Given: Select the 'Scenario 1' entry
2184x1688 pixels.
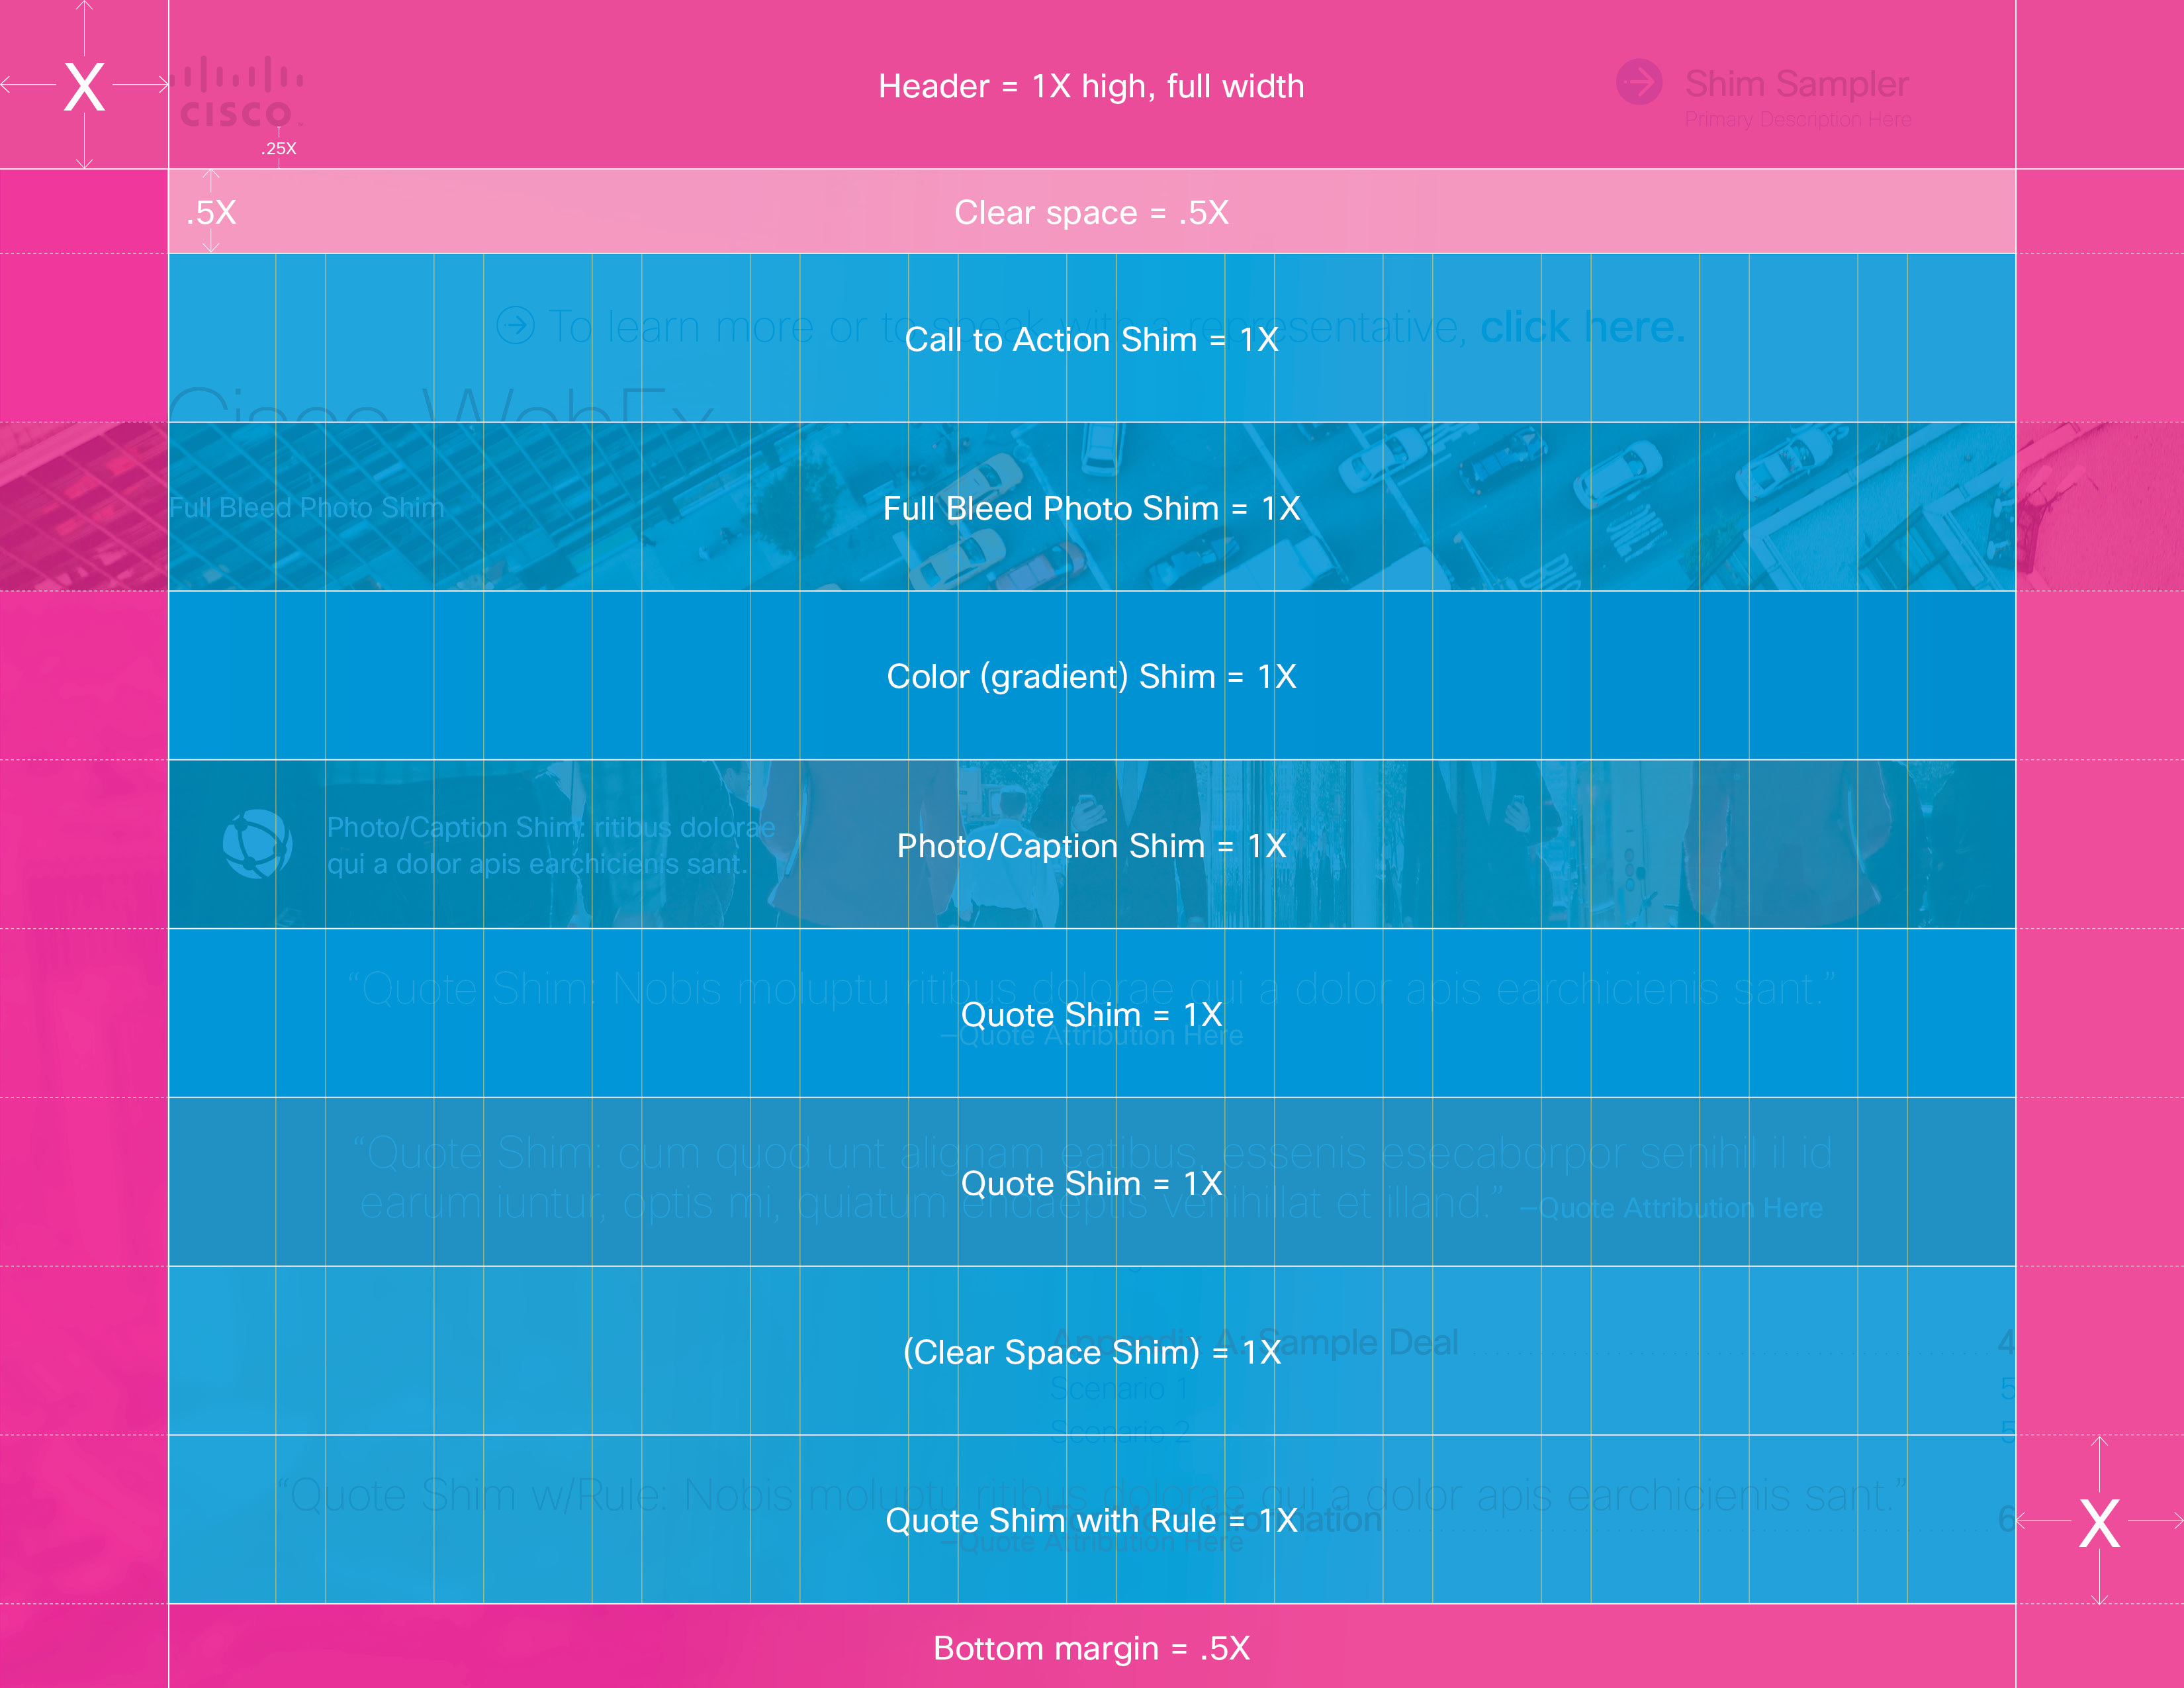Looking at the screenshot, I should (1120, 1388).
